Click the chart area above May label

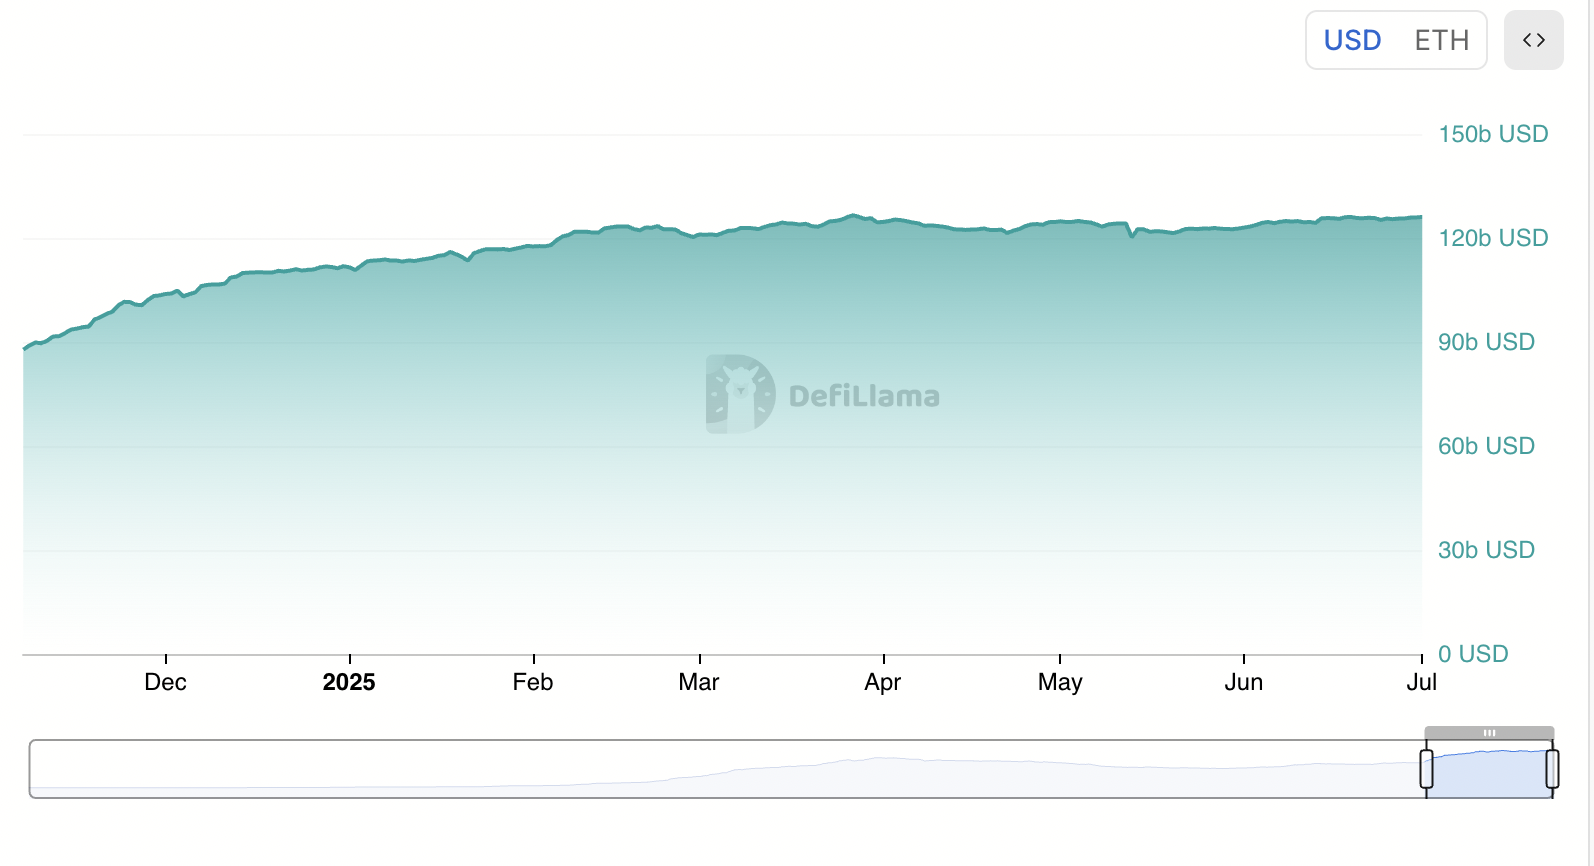[1060, 400]
